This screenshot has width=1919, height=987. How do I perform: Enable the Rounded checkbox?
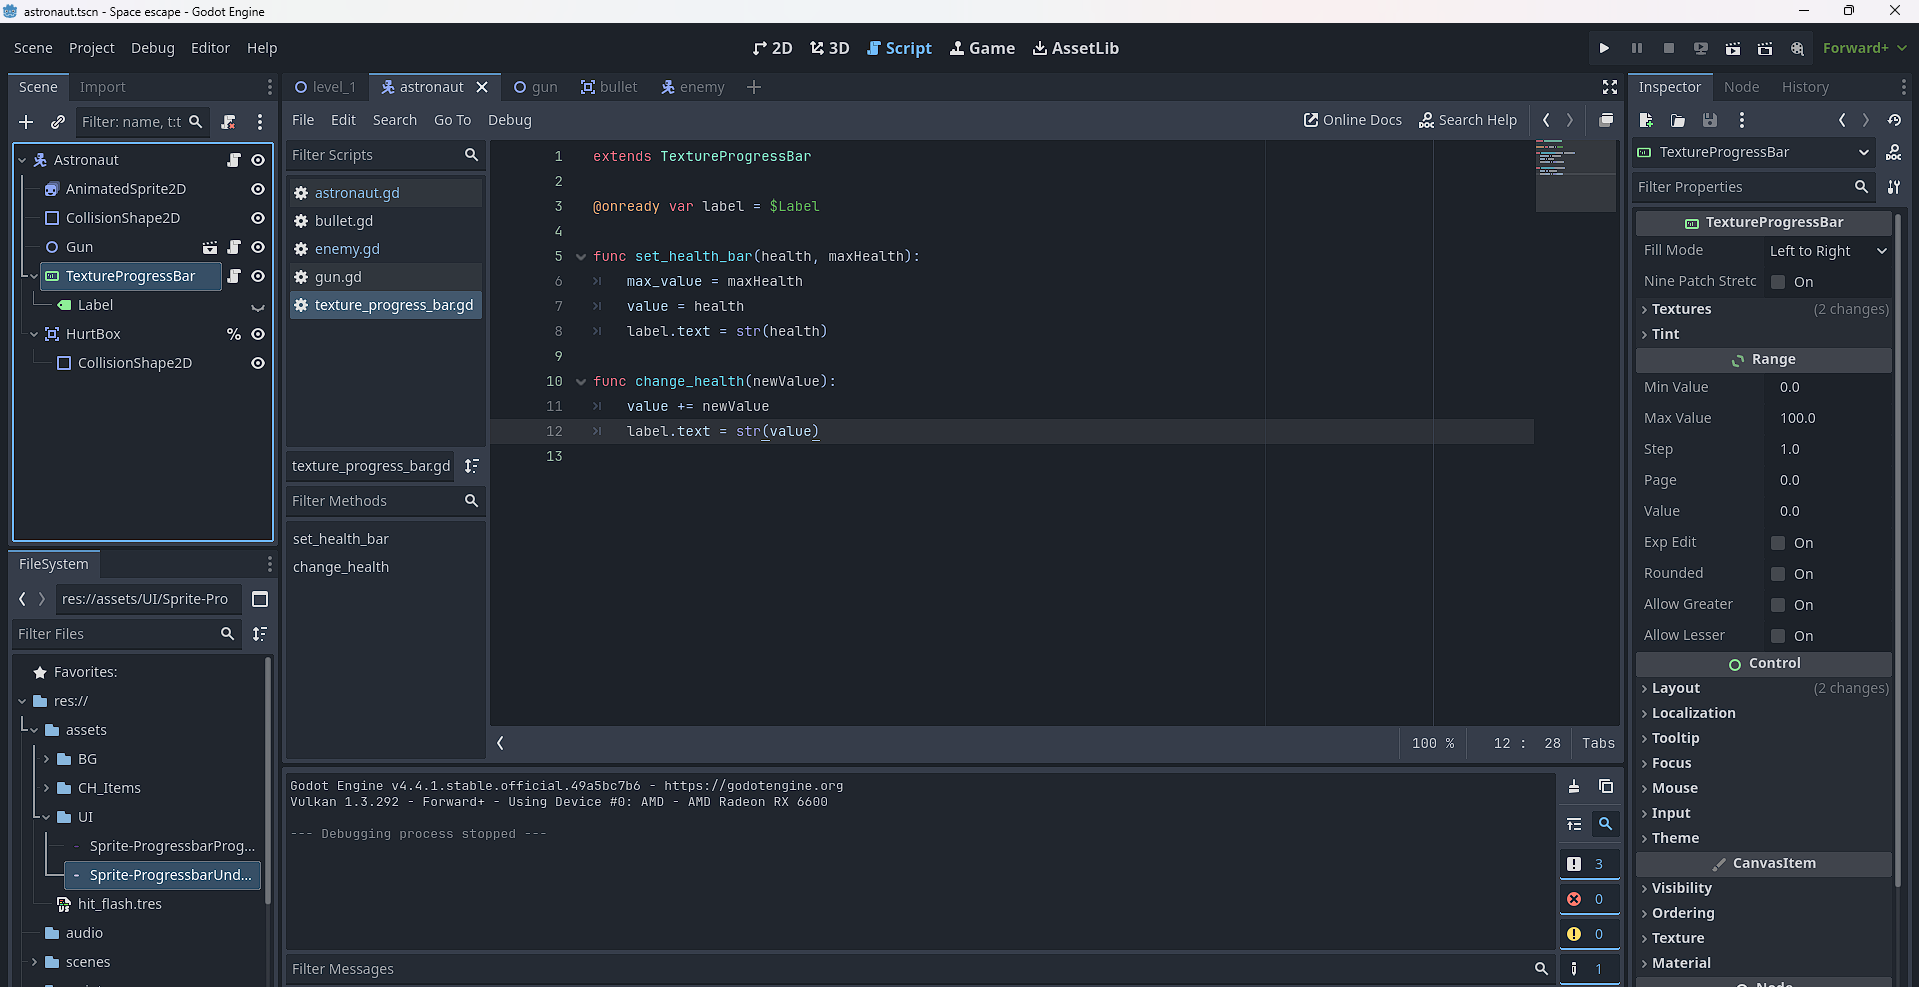(x=1778, y=574)
